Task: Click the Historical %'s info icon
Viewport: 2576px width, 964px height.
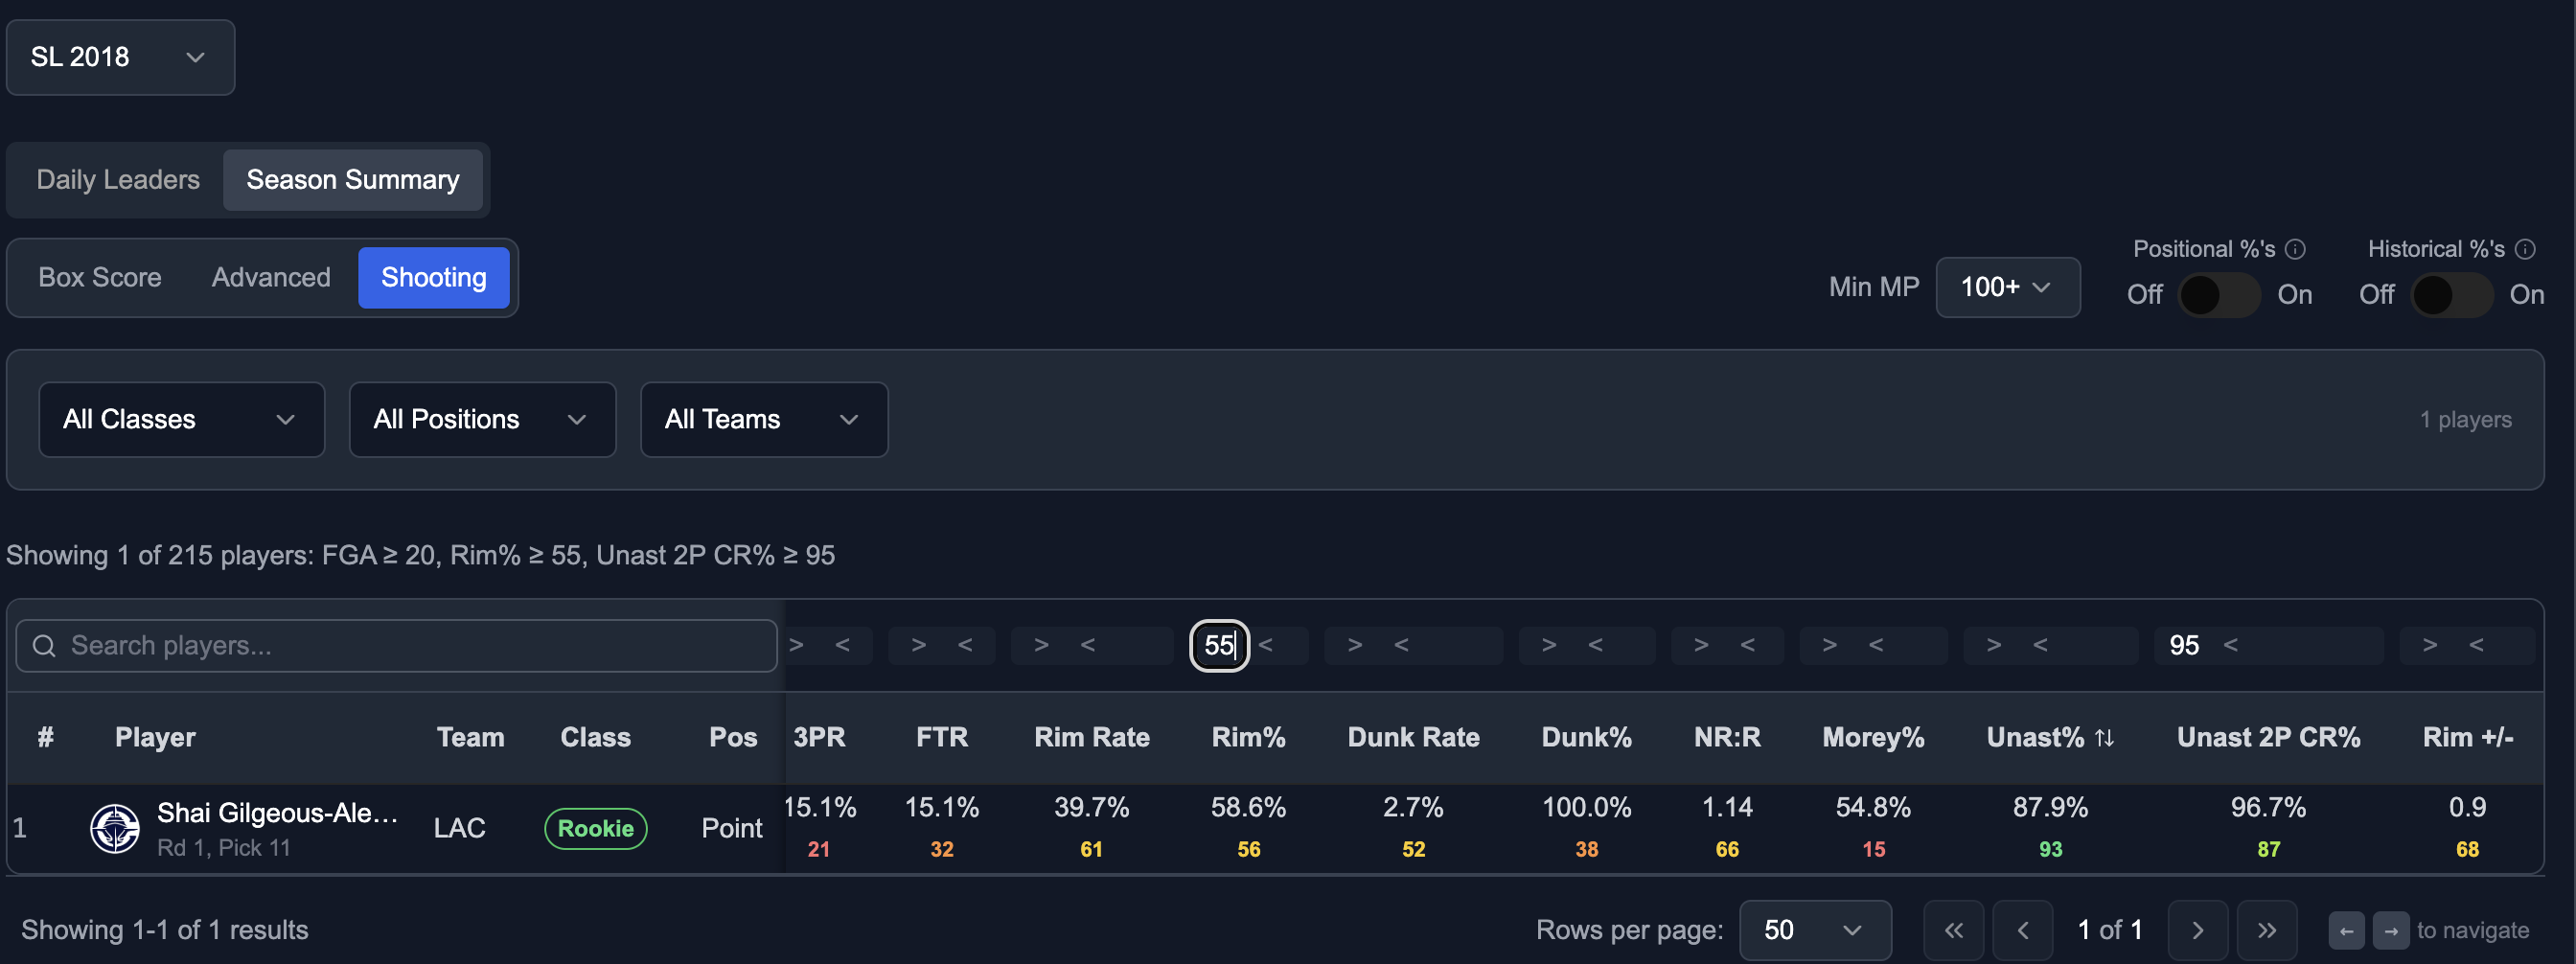Action: pyautogui.click(x=2525, y=249)
